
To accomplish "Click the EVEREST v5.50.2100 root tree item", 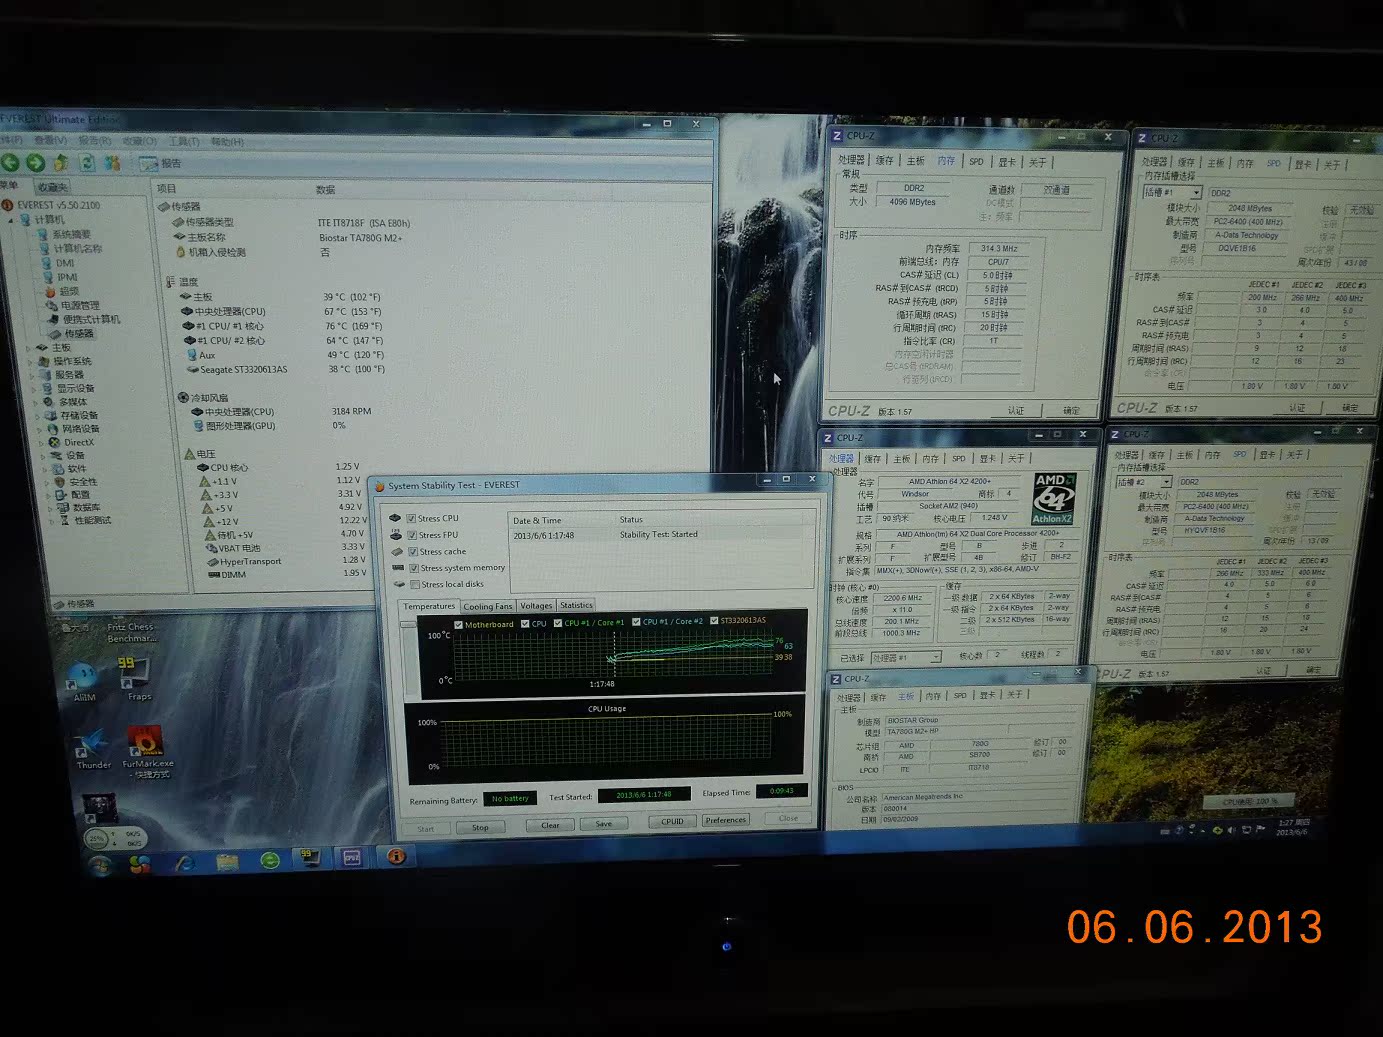I will point(51,205).
